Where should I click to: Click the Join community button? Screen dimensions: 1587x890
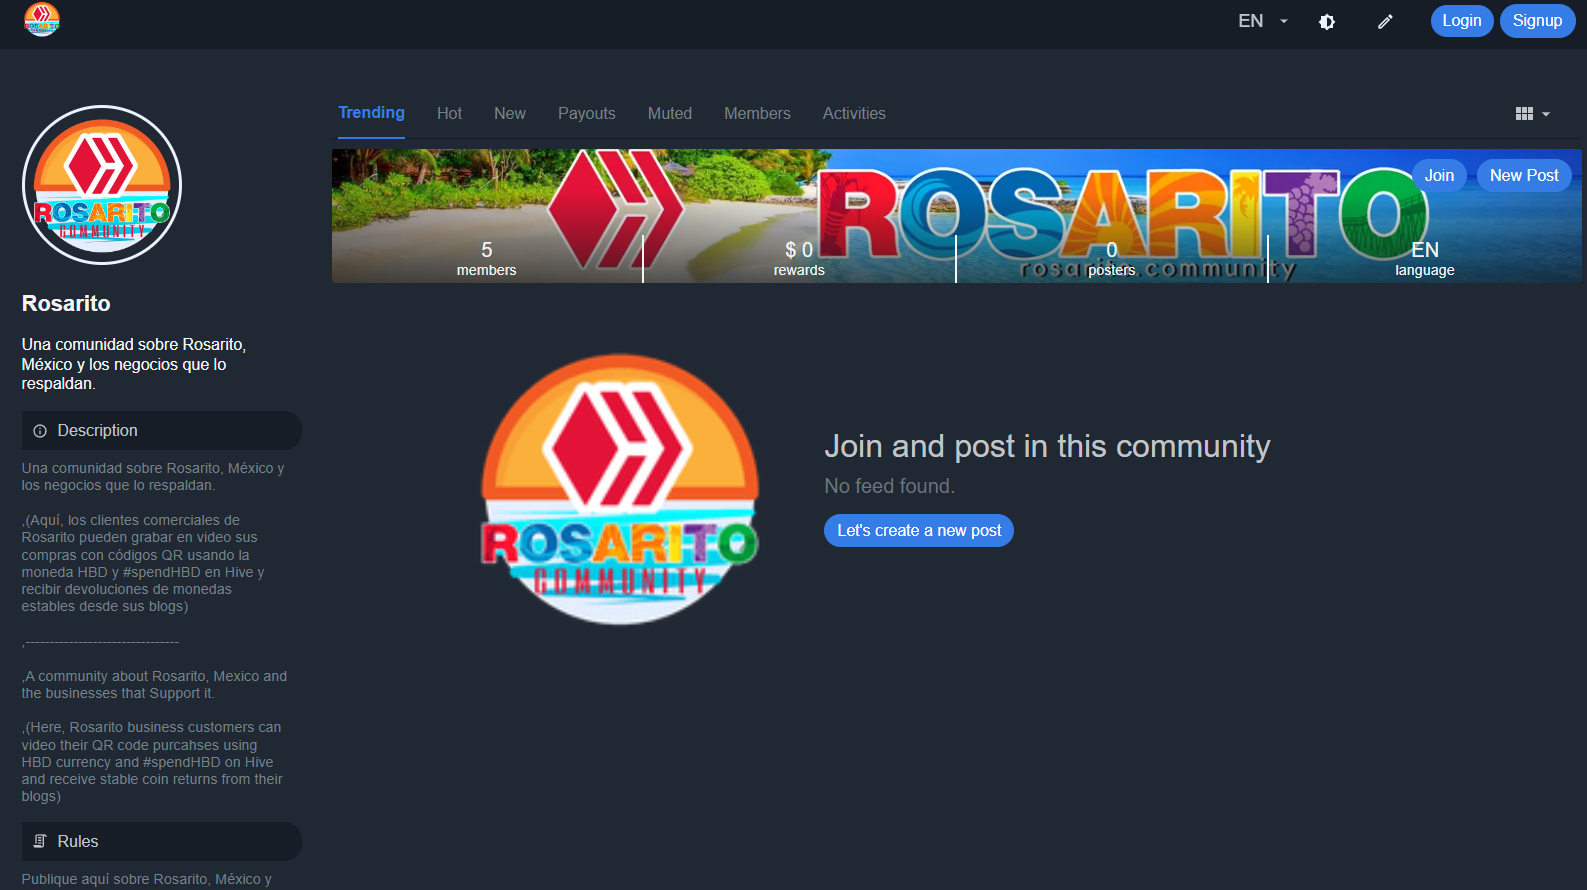coord(1439,176)
